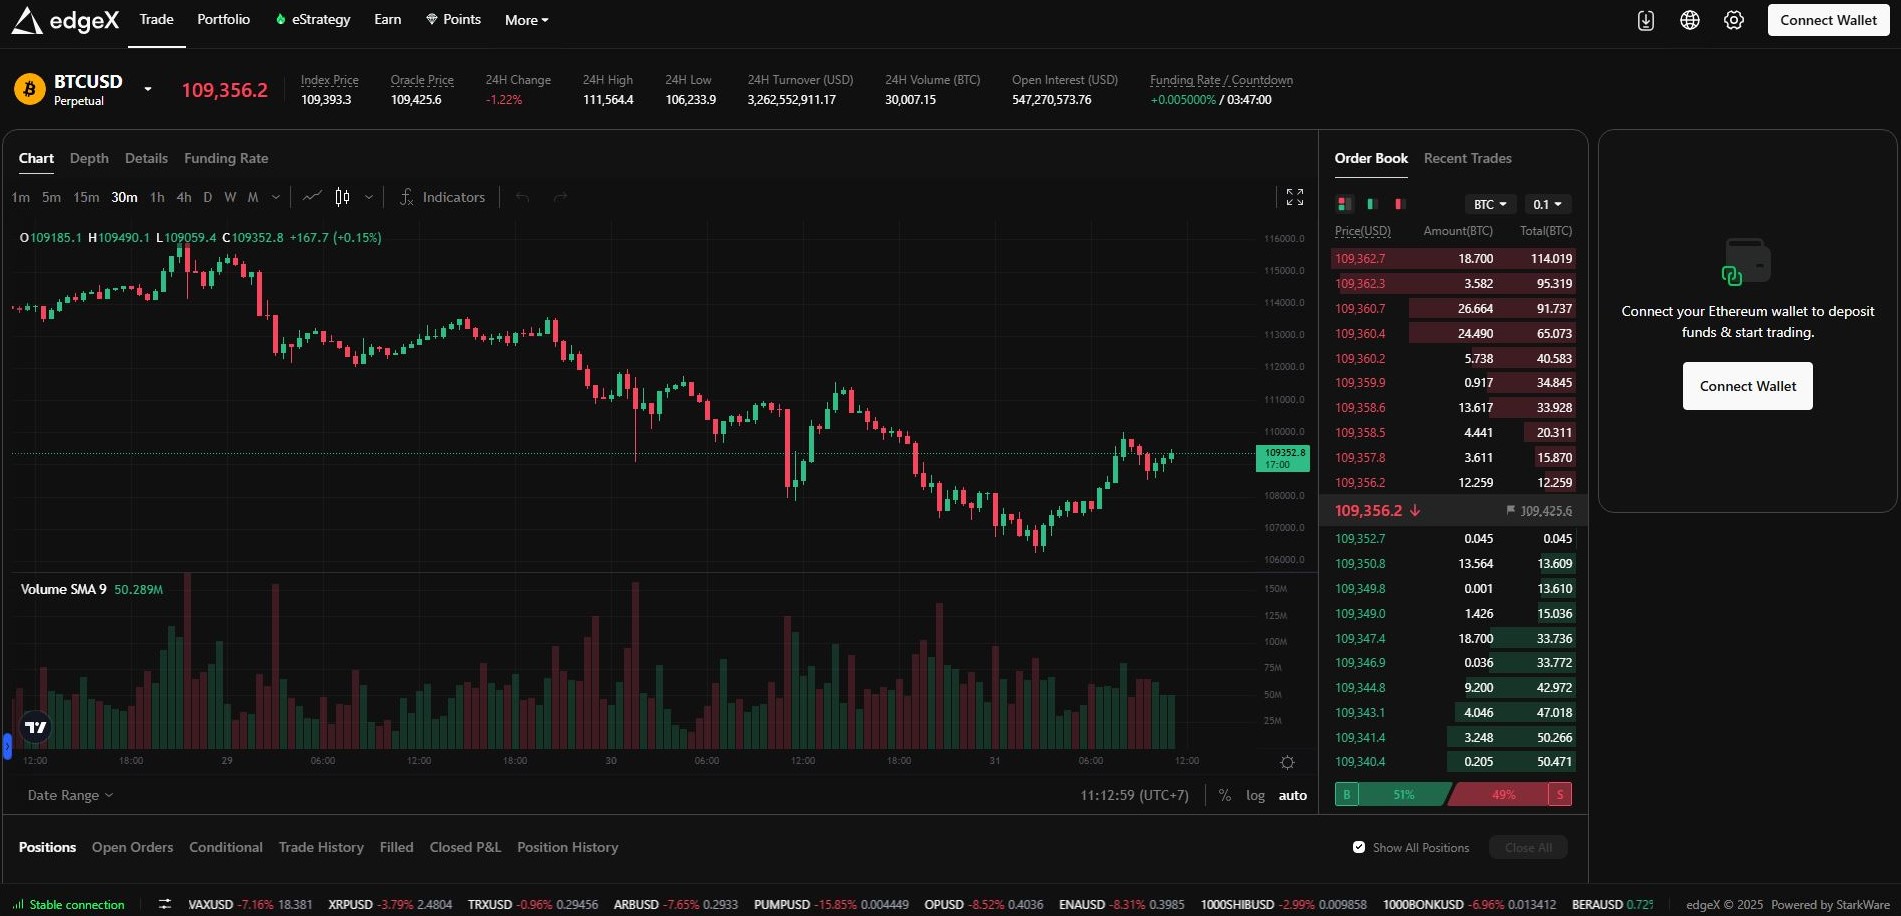Screen dimensions: 1901x916
Task: Switch to the Recent Trades tab
Action: [x=1467, y=158]
